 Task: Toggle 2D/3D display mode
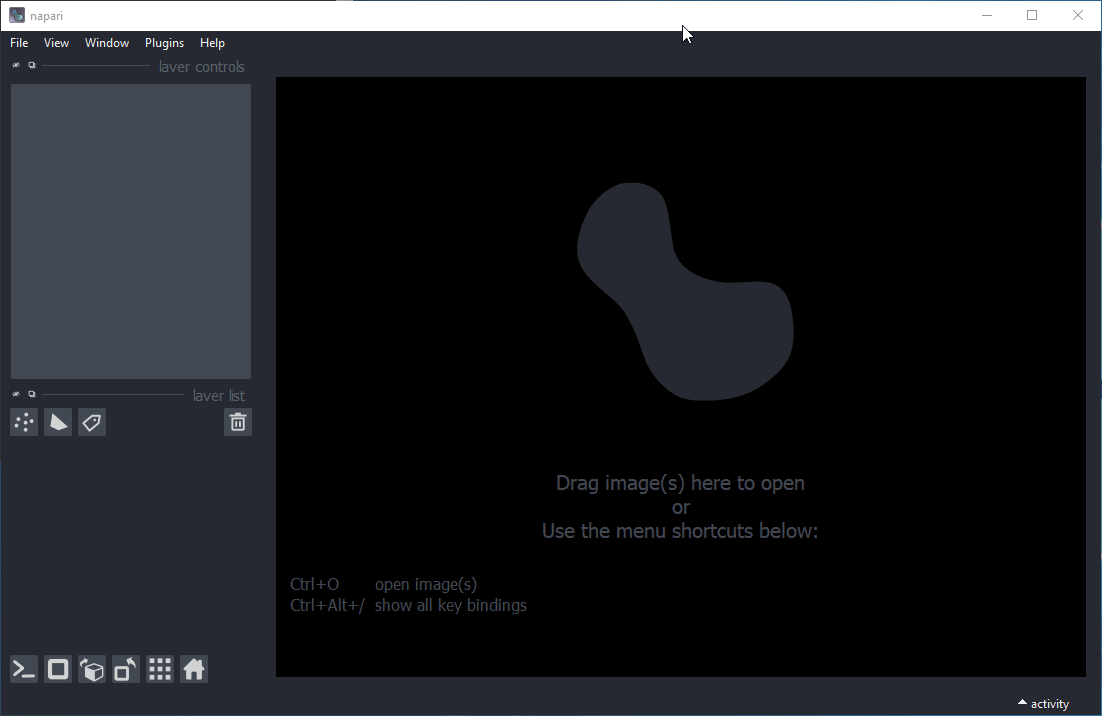pos(58,670)
